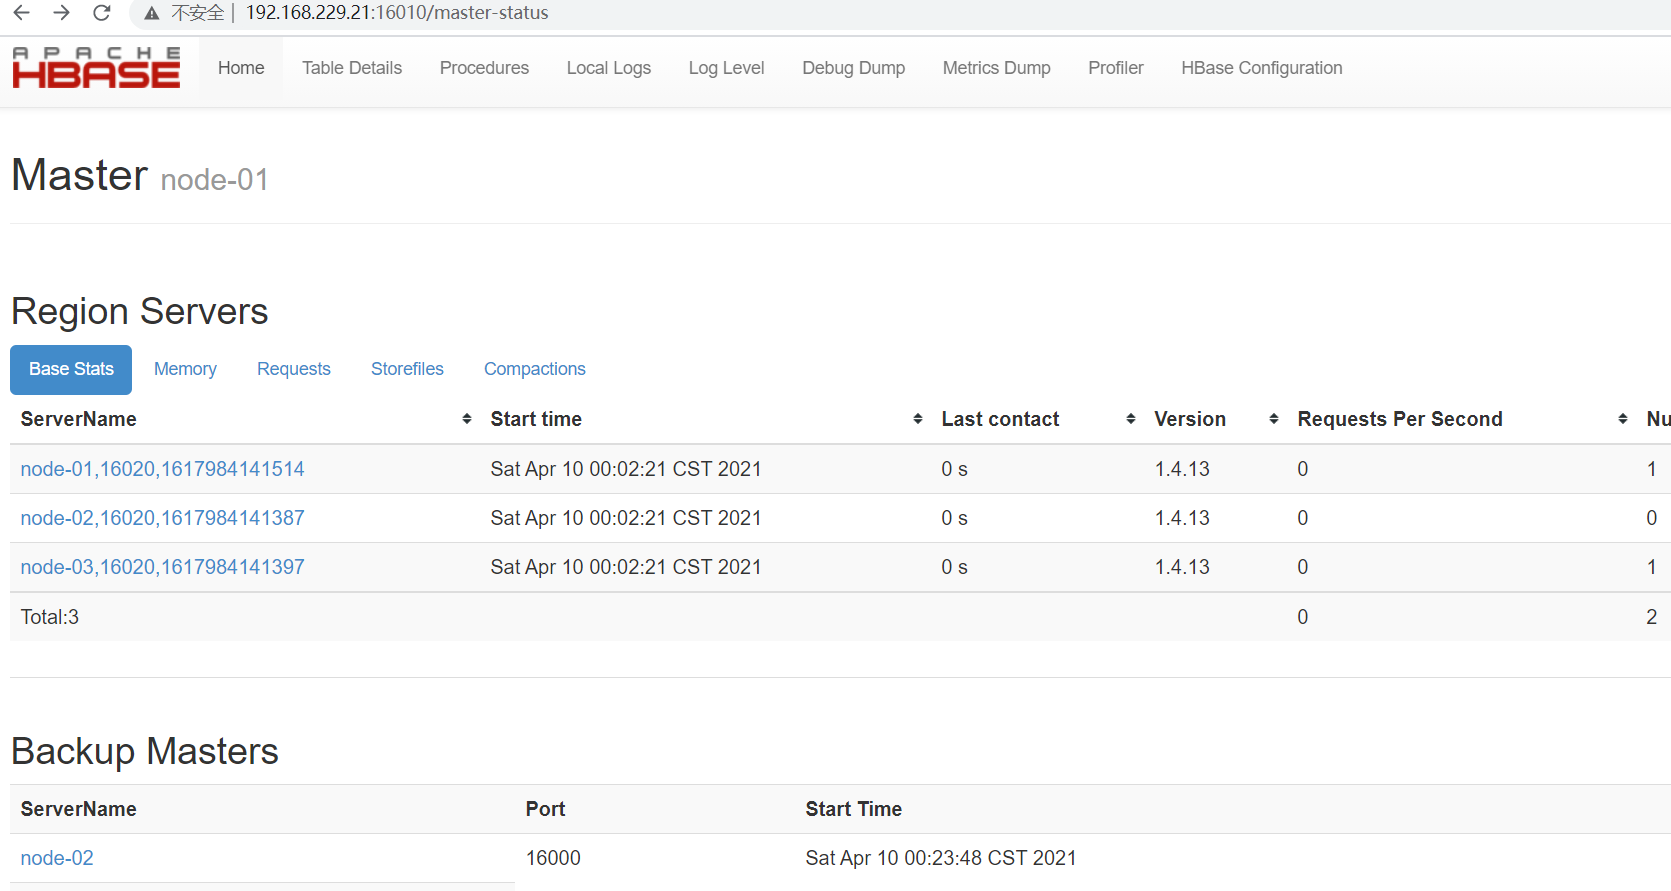This screenshot has height=891, width=1671.
Task: Open region server node-02,16020,1617984141387
Action: point(162,518)
